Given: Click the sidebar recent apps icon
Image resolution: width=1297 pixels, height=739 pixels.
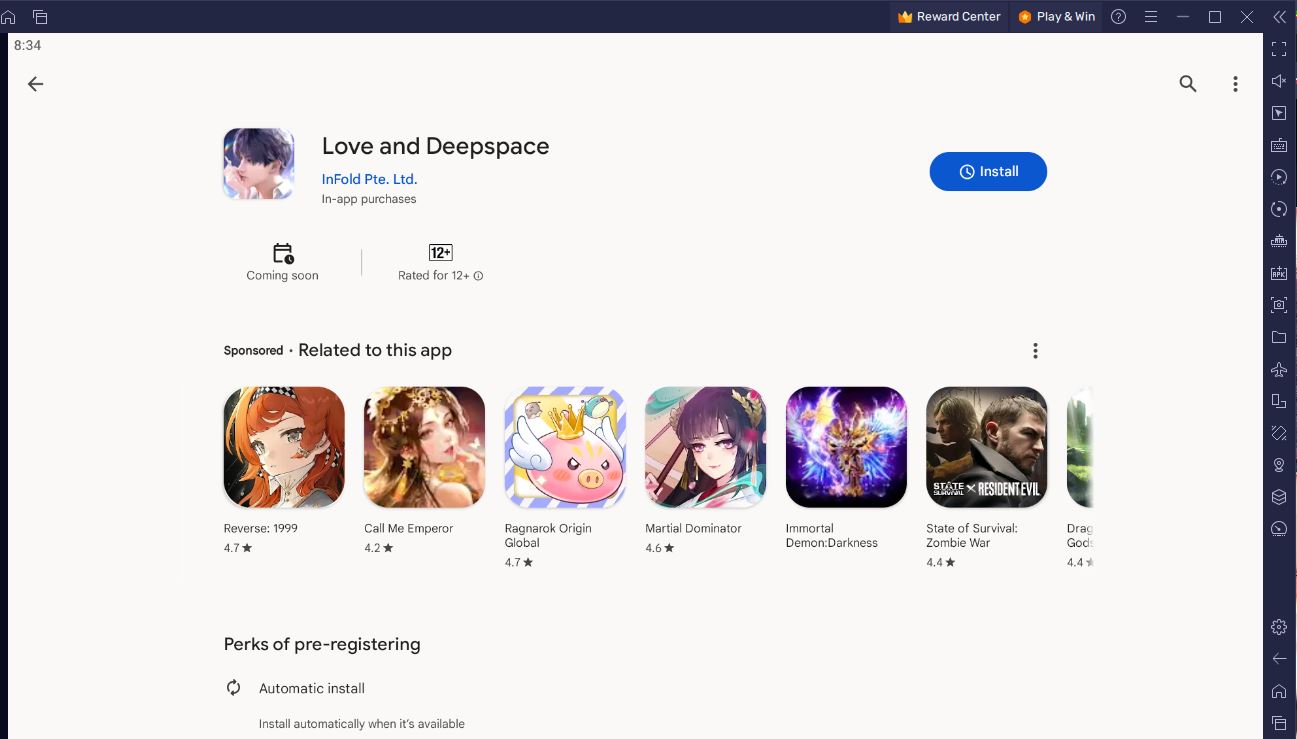Looking at the screenshot, I should (1279, 723).
